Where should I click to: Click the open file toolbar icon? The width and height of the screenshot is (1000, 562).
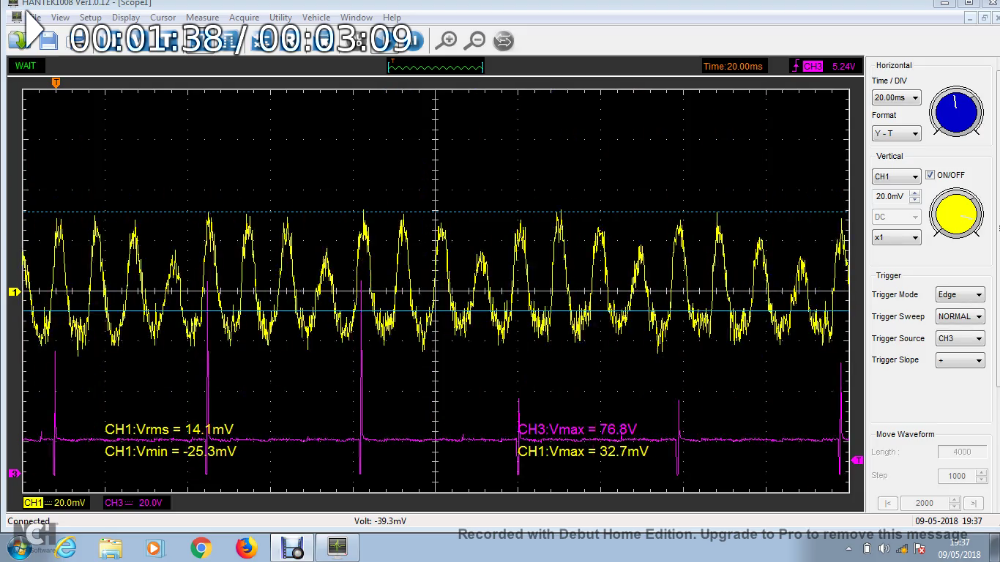(18, 41)
